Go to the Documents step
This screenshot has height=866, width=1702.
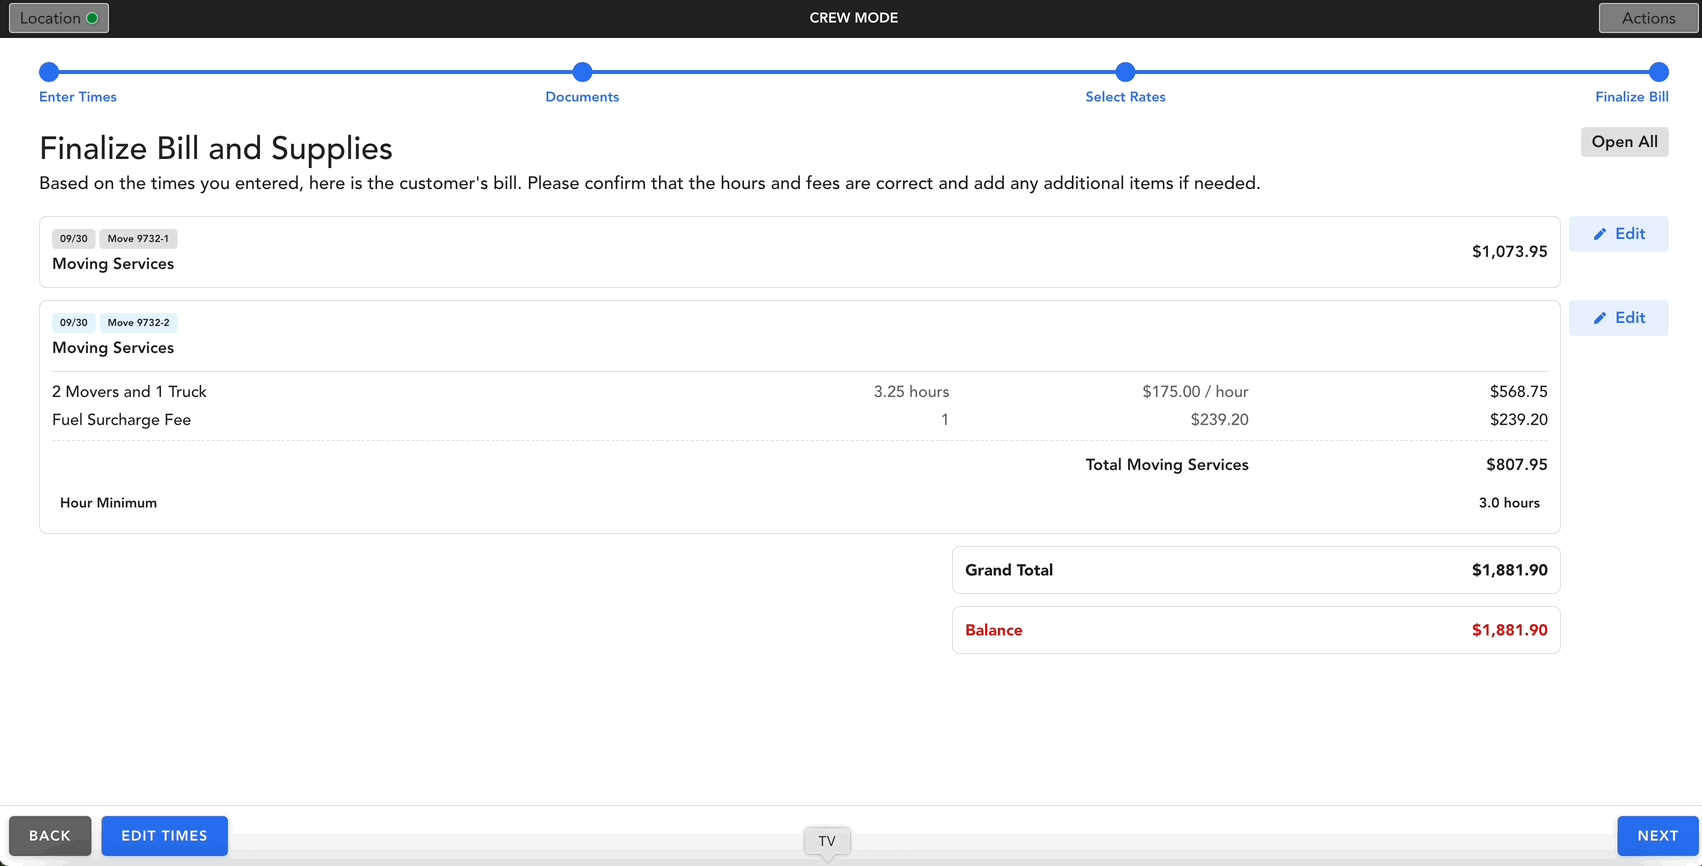click(x=582, y=97)
